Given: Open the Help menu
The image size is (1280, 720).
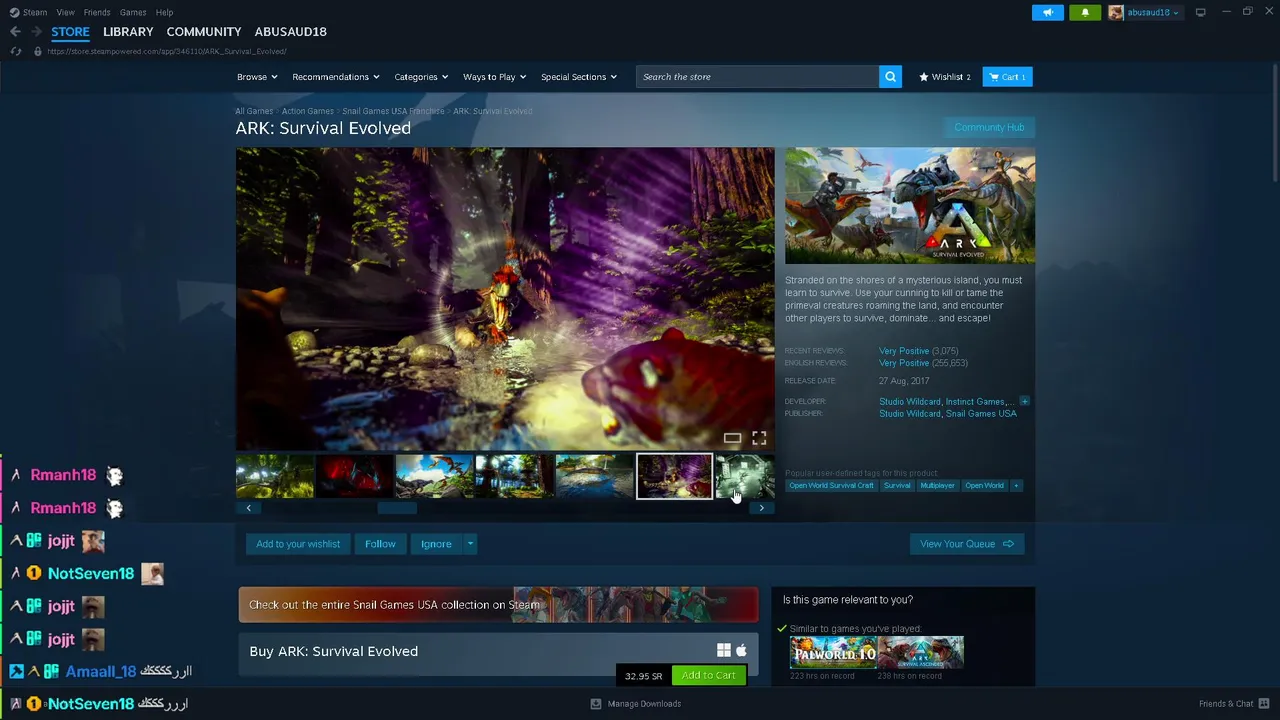Looking at the screenshot, I should (x=165, y=12).
